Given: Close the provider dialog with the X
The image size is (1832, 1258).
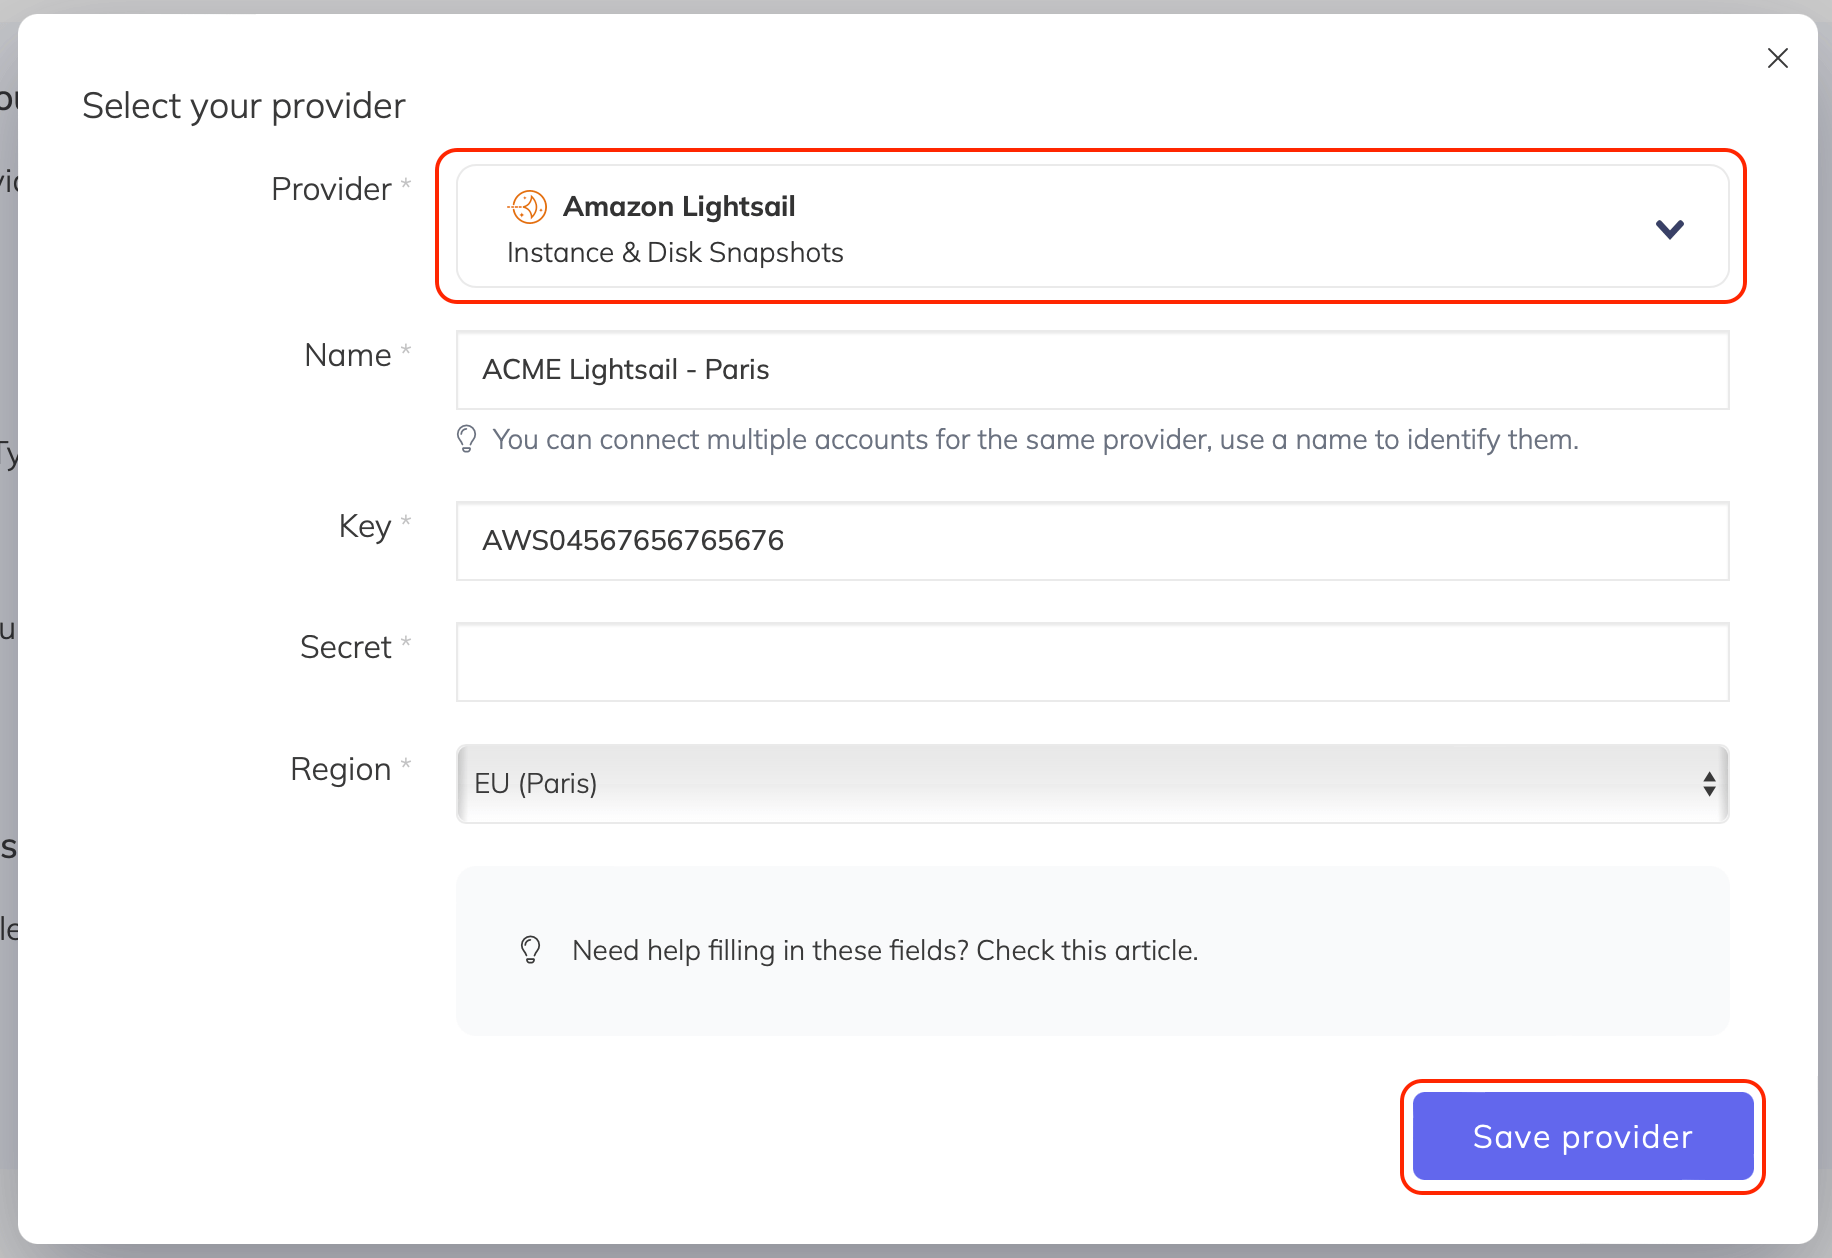Looking at the screenshot, I should coord(1777,58).
